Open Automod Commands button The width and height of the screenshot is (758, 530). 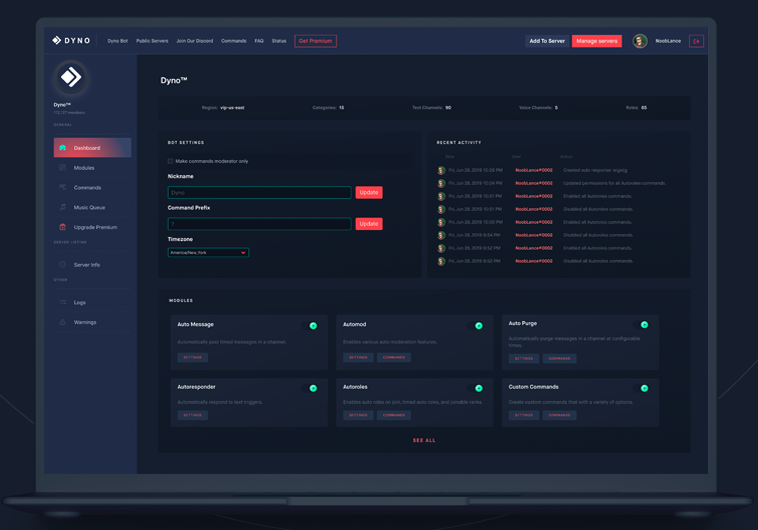[394, 357]
